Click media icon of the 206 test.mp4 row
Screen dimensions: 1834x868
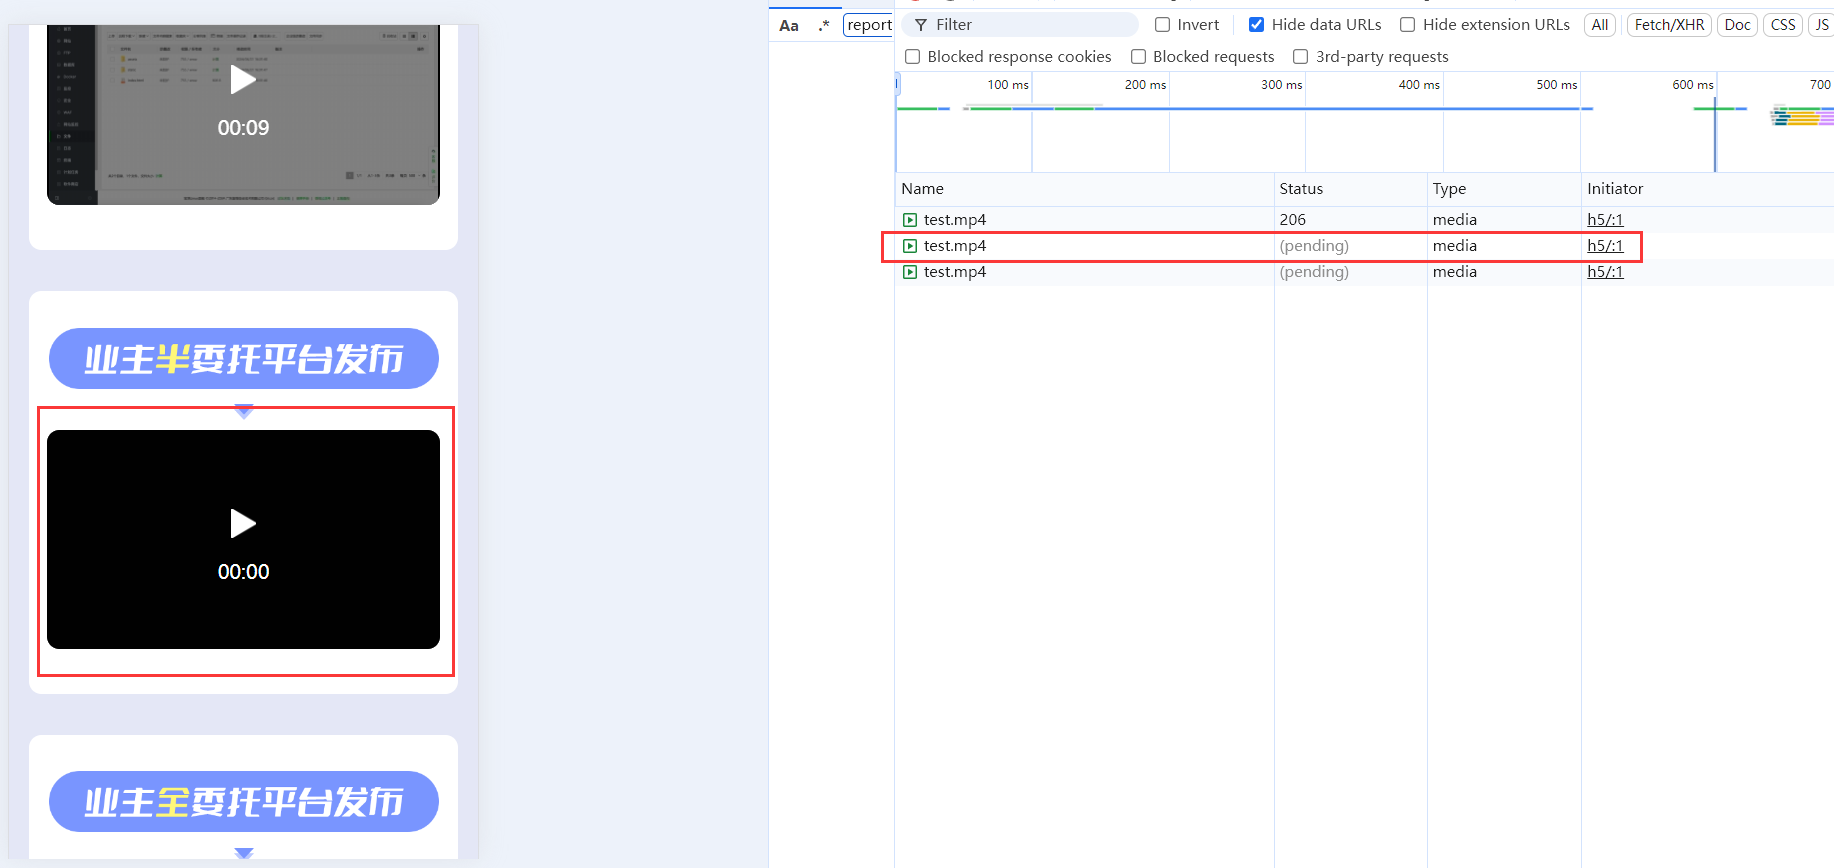click(910, 220)
